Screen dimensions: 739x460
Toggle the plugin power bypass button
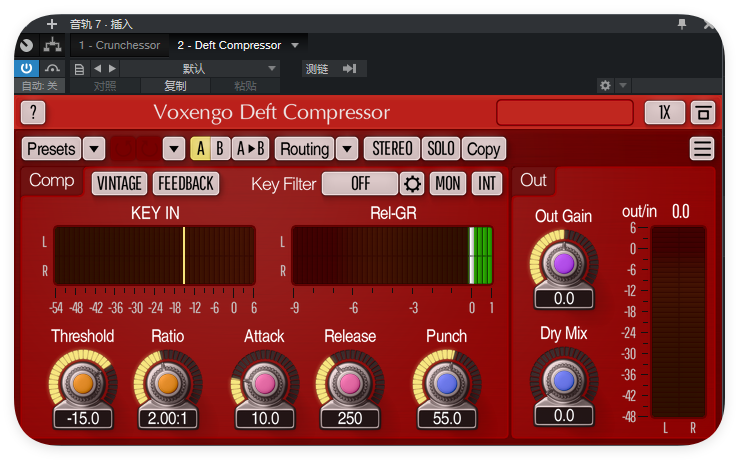coord(26,68)
